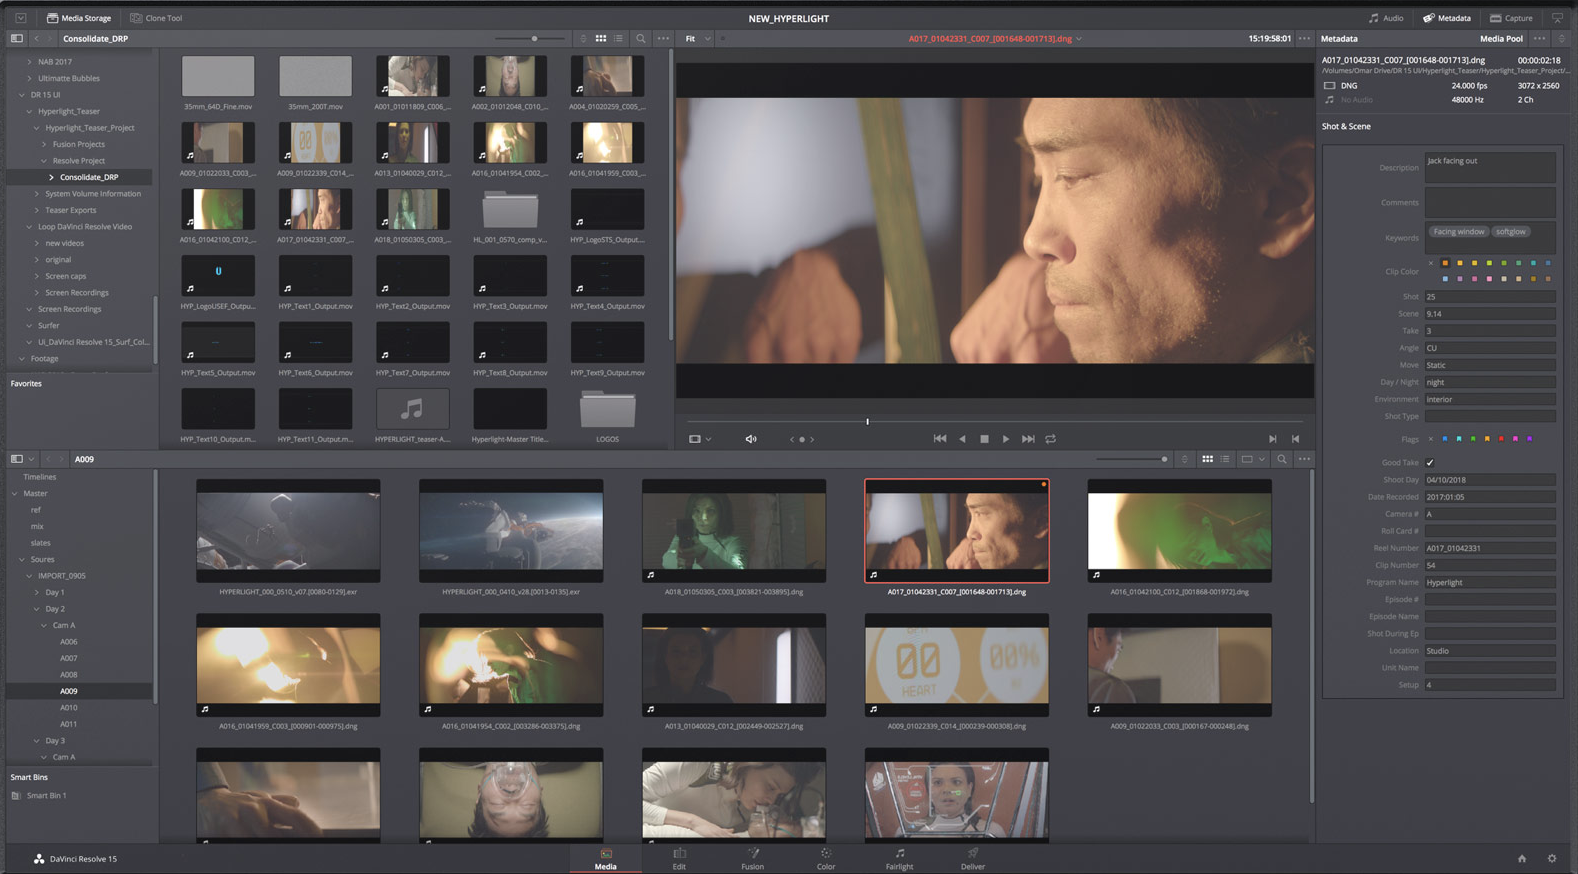This screenshot has height=874, width=1578.
Task: Open the project manager home icon
Action: click(x=1522, y=859)
